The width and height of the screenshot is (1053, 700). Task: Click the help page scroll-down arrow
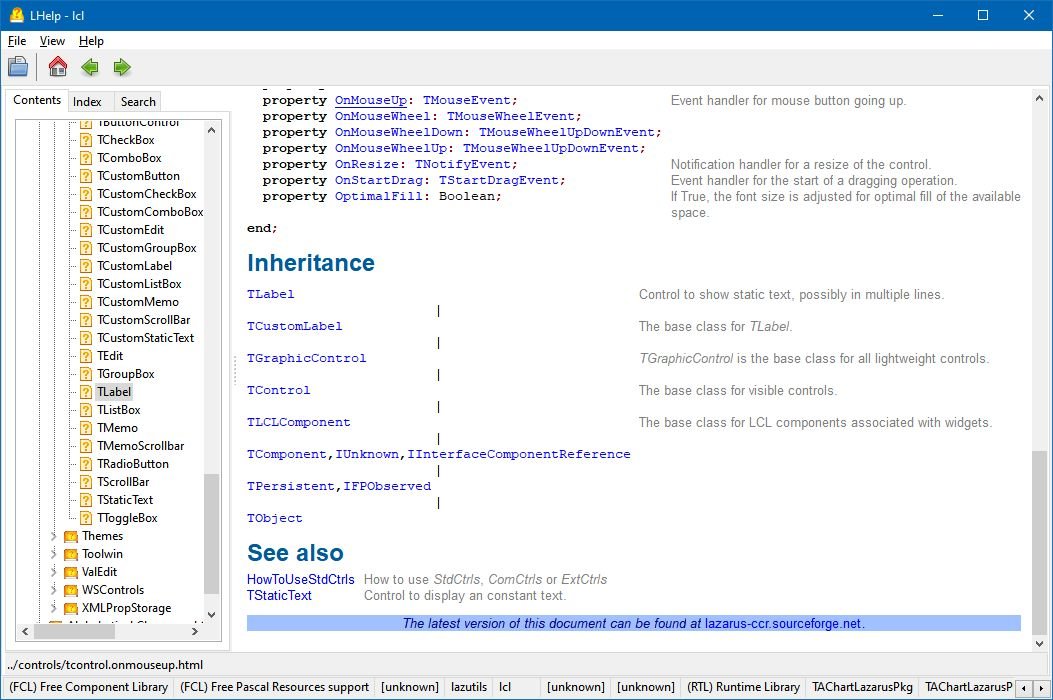(x=1039, y=644)
